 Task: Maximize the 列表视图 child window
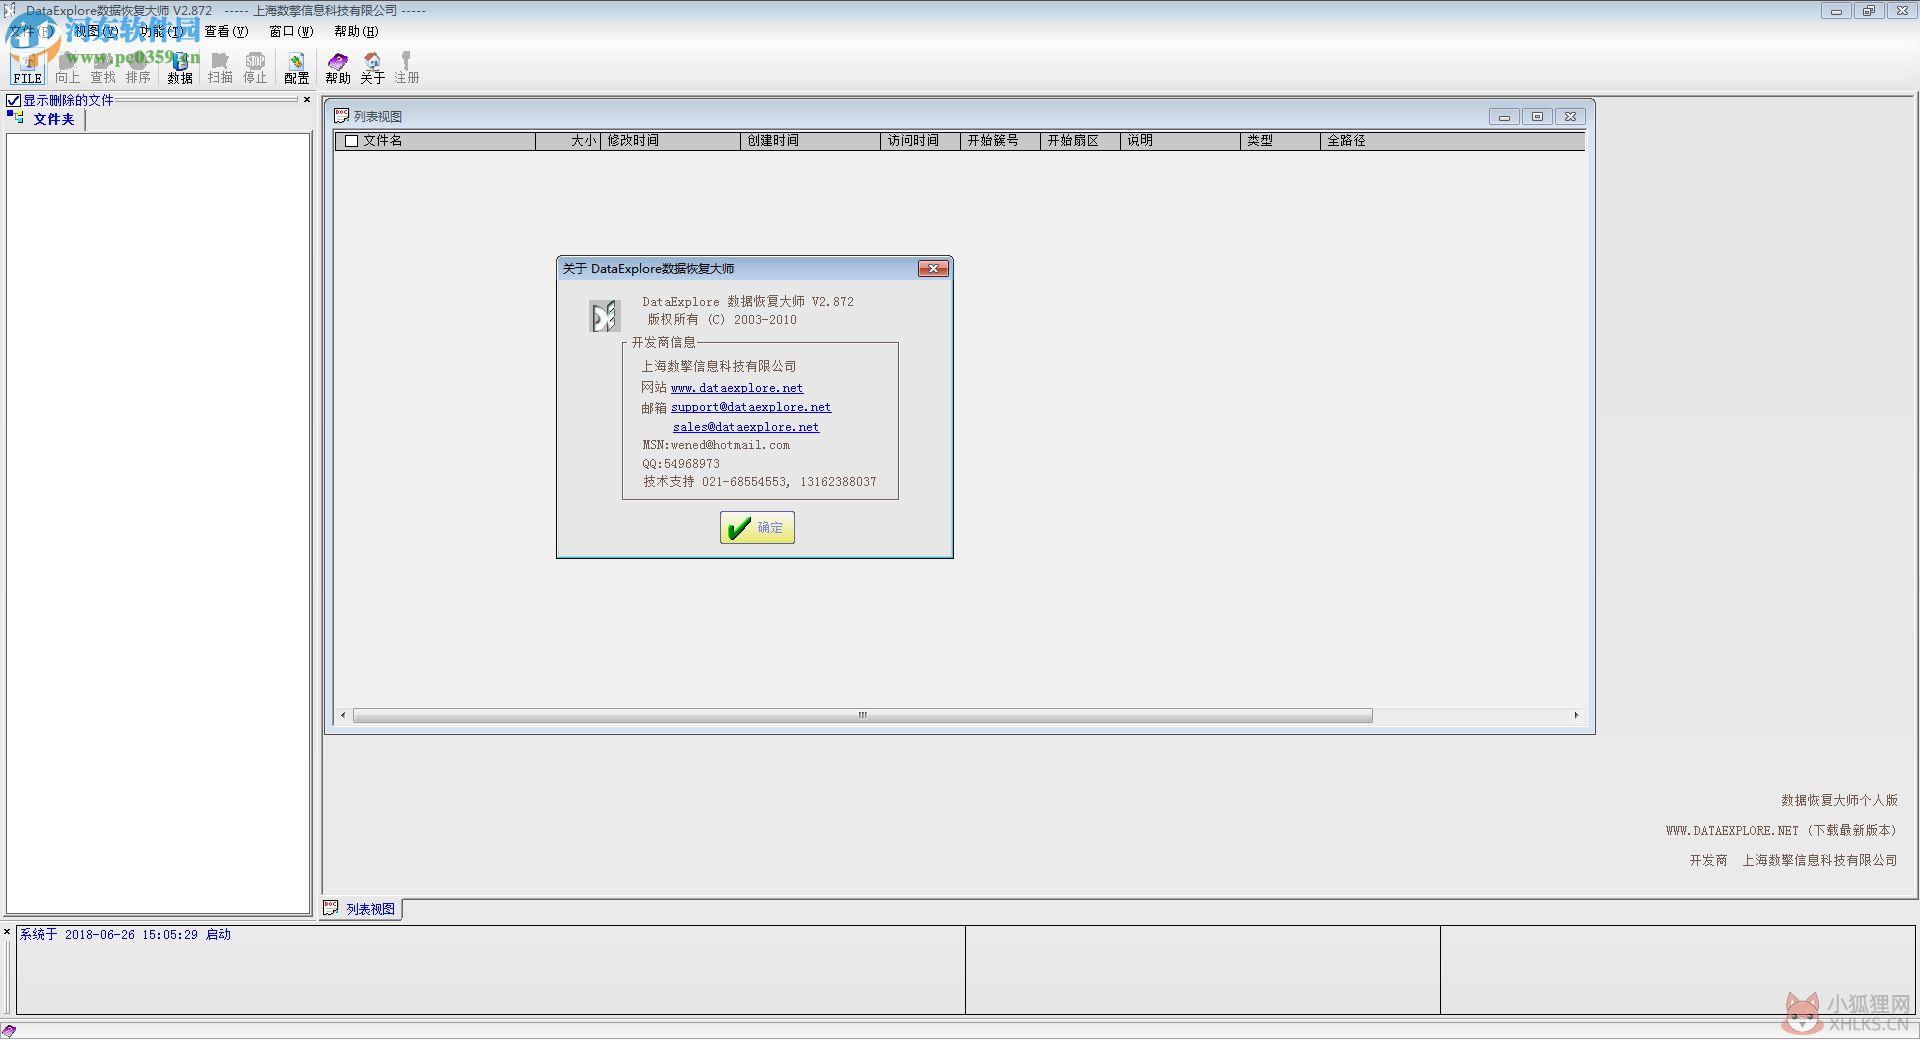tap(1537, 117)
